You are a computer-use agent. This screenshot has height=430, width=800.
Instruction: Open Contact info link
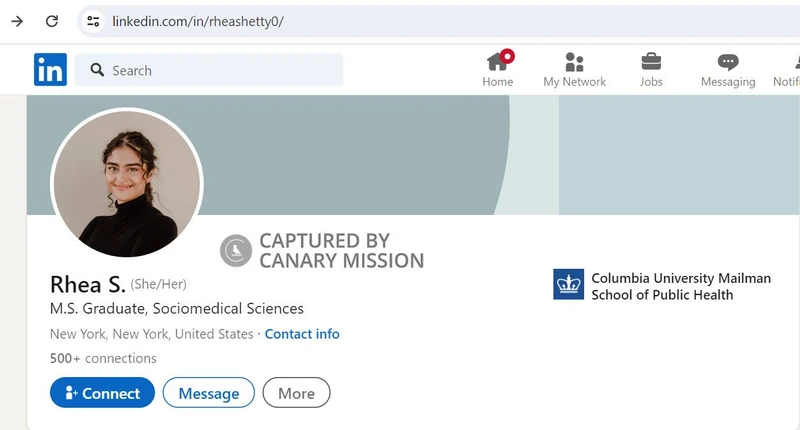click(302, 334)
